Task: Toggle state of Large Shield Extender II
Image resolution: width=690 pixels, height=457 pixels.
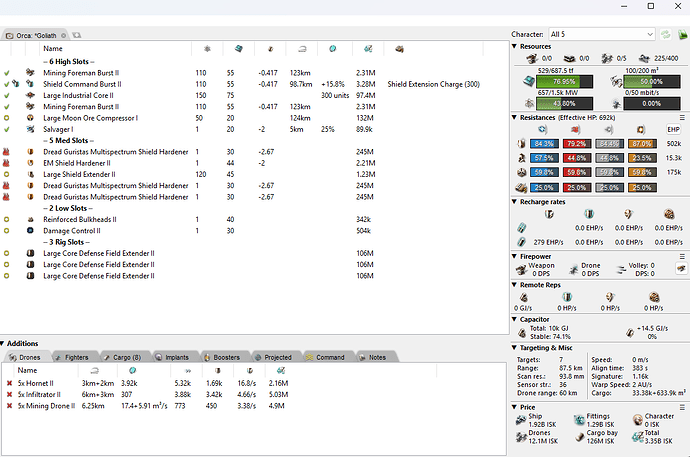Action: point(6,174)
